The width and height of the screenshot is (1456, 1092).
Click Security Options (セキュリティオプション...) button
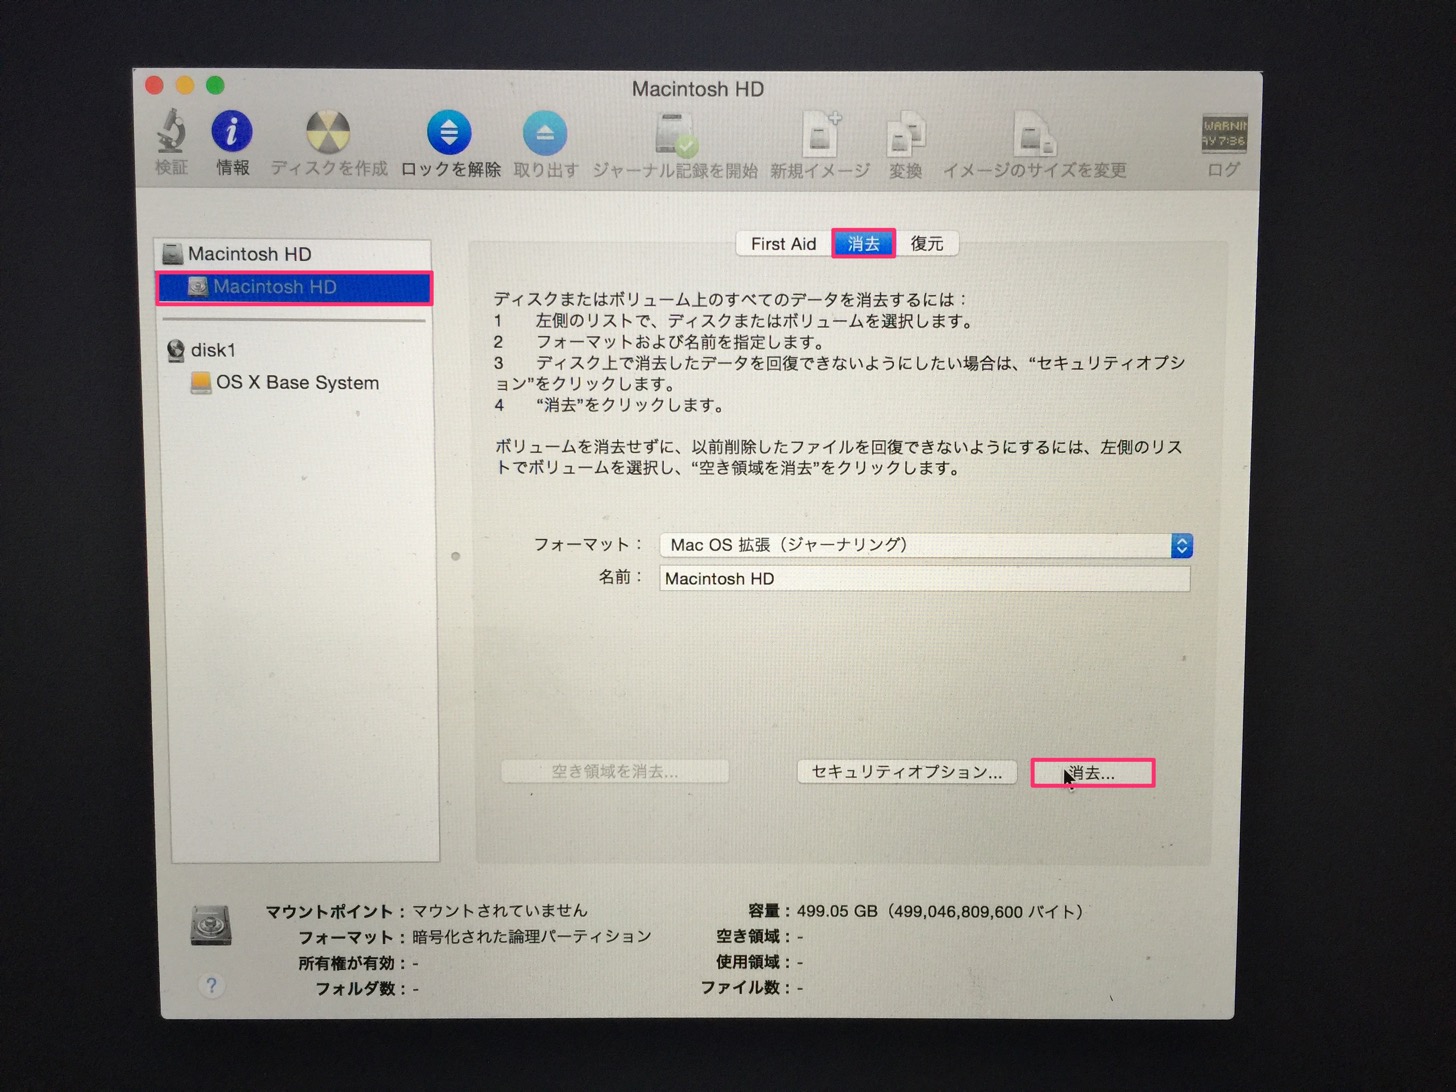(907, 772)
